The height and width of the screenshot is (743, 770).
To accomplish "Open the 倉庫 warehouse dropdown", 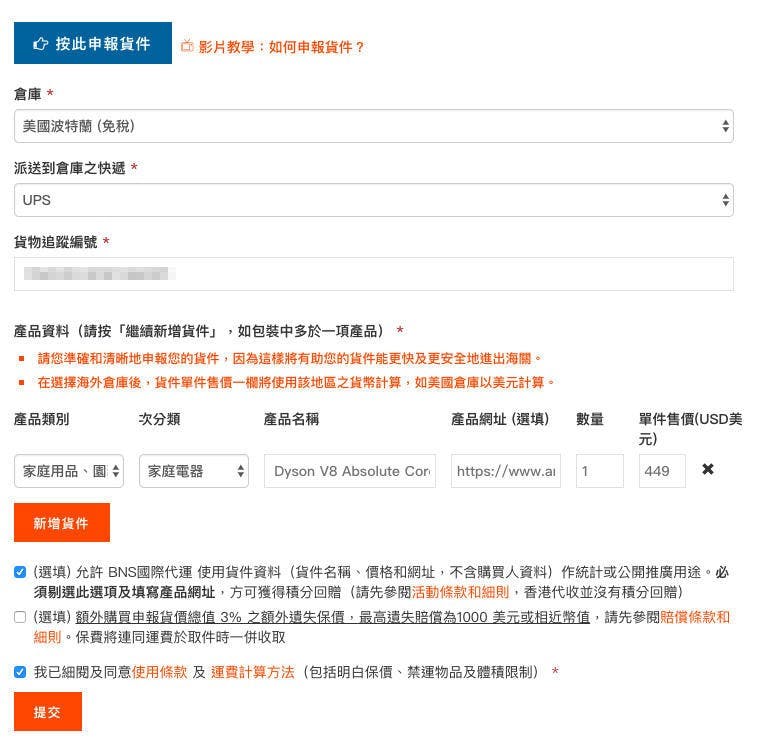I will click(x=373, y=126).
